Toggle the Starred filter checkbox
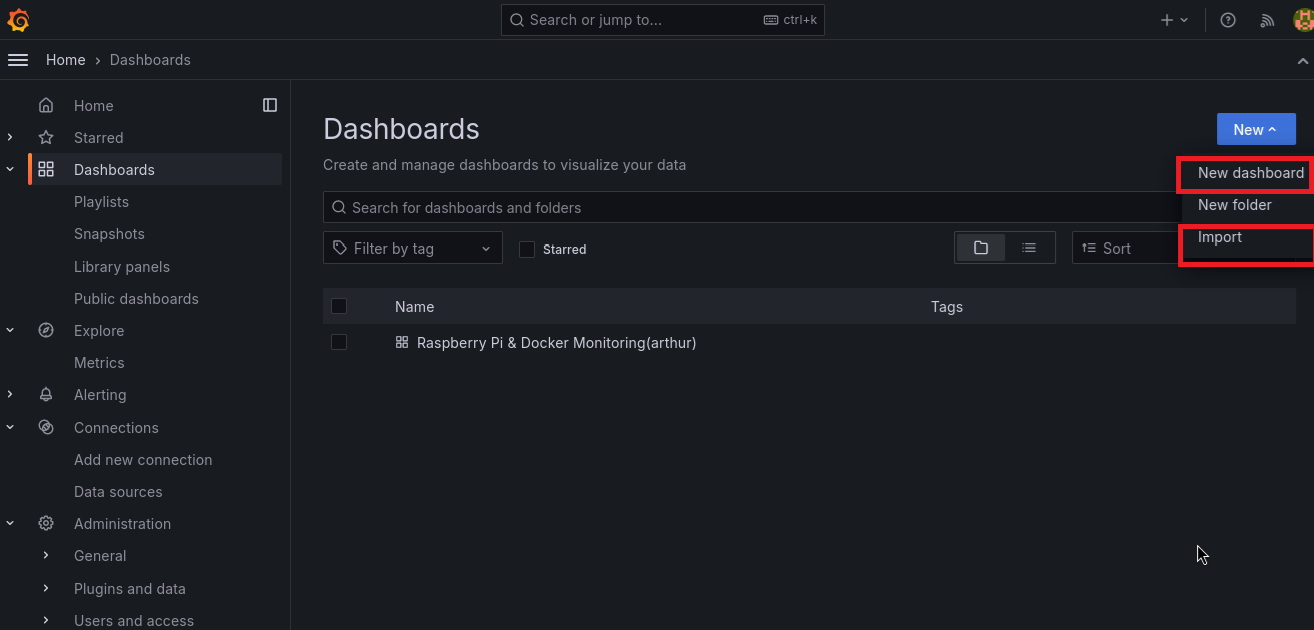 [527, 249]
